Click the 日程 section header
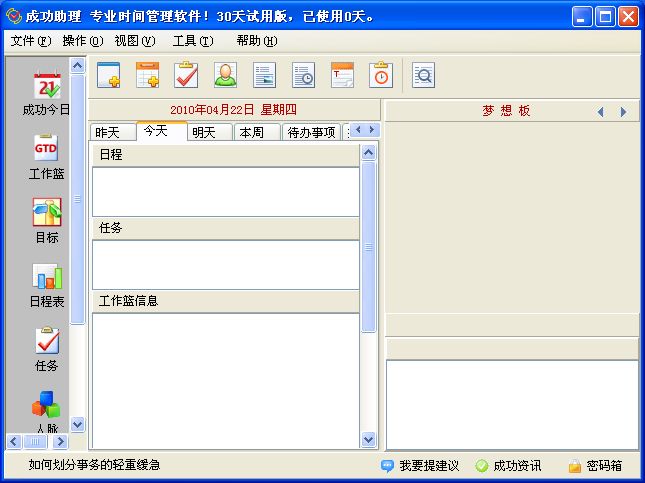The height and width of the screenshot is (483, 645). [225, 155]
